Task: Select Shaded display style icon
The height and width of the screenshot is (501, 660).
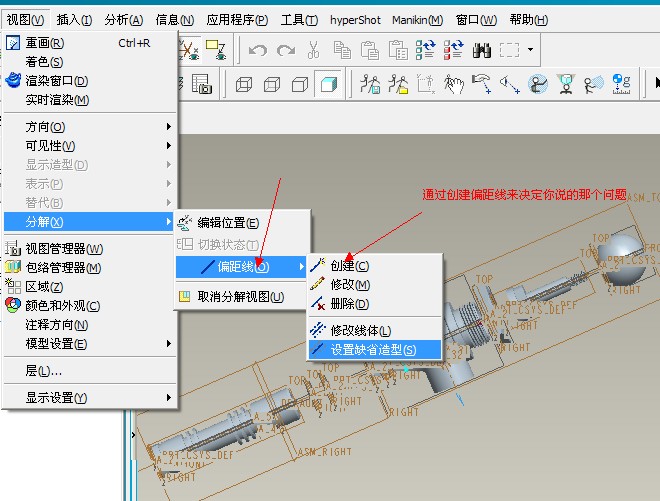Action: pos(328,84)
